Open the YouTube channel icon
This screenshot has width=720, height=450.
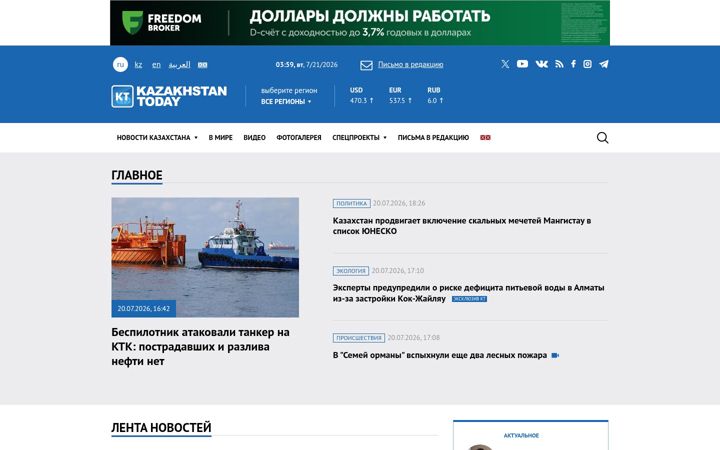[x=522, y=64]
